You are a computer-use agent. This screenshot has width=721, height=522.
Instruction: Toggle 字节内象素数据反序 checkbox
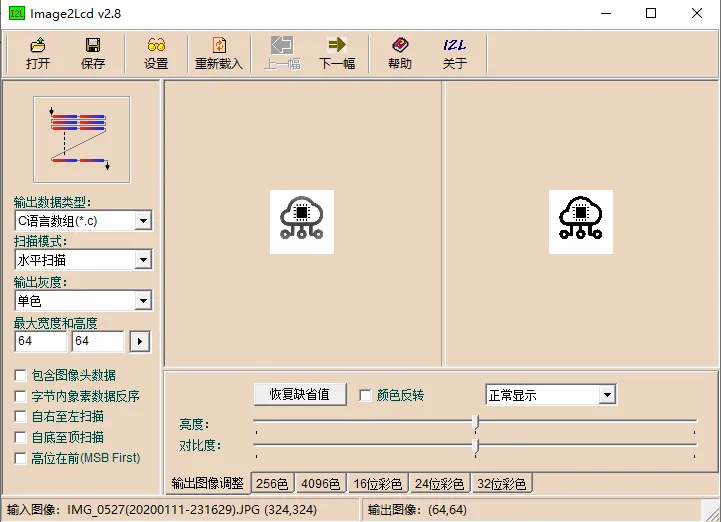coord(20,396)
